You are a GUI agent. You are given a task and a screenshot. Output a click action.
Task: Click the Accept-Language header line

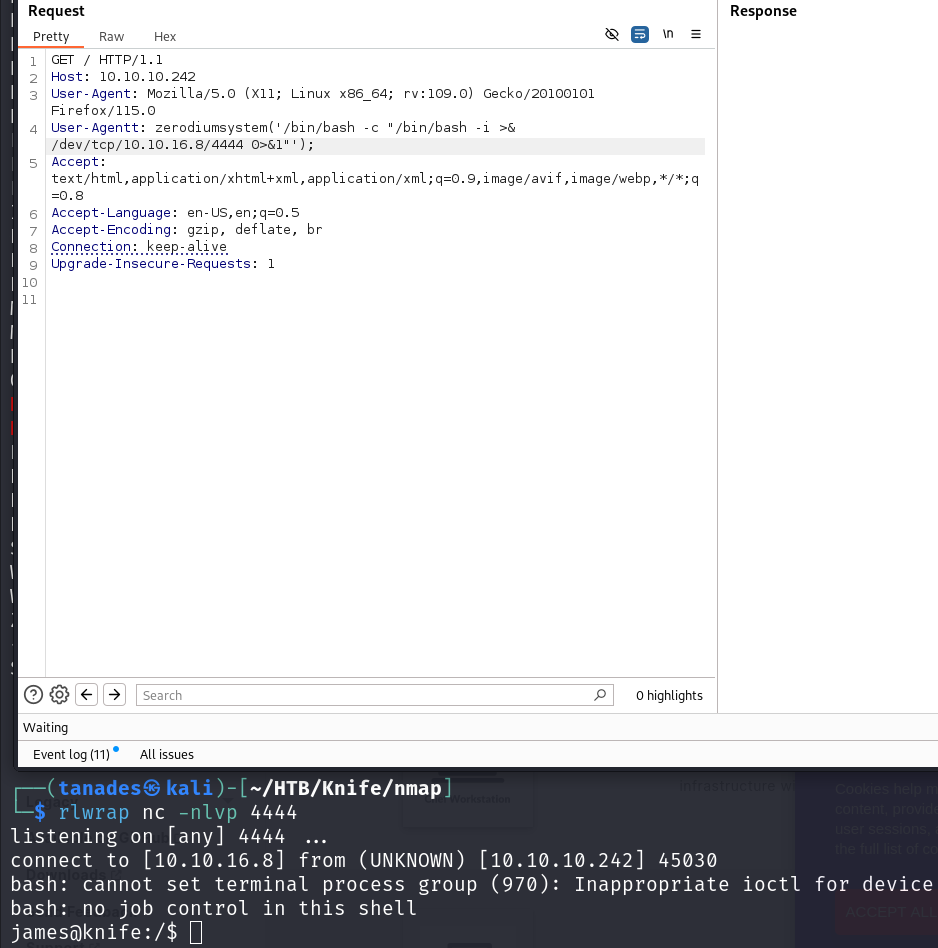(175, 213)
